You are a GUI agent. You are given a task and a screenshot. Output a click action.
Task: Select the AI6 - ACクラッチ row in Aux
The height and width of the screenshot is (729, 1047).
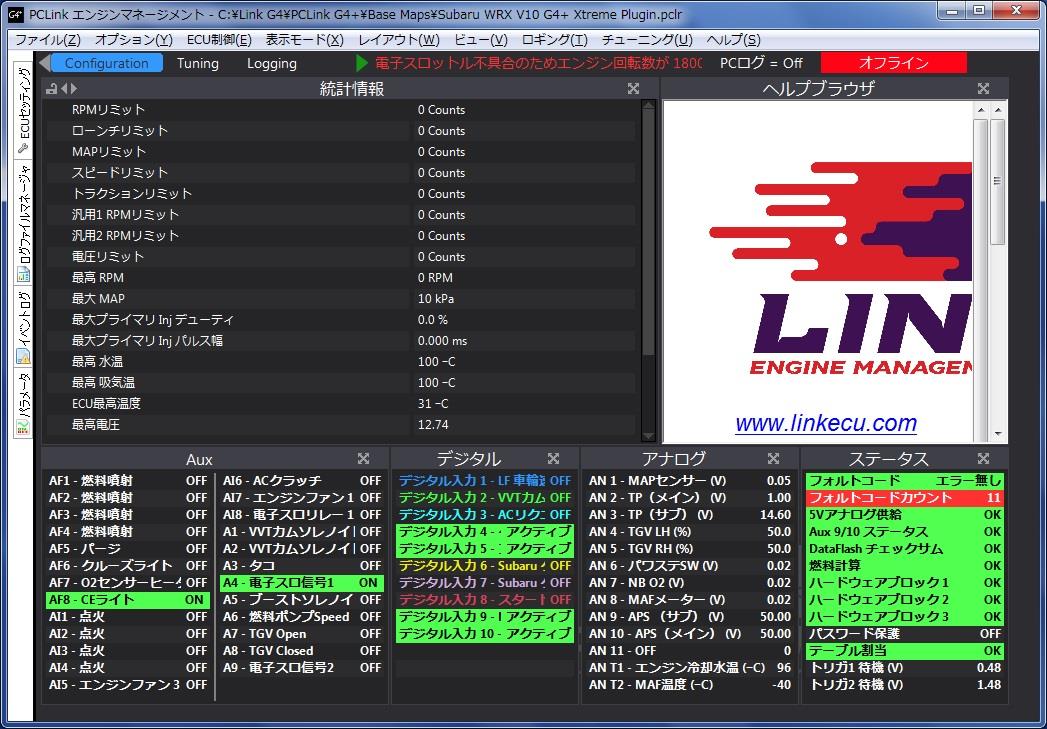302,481
